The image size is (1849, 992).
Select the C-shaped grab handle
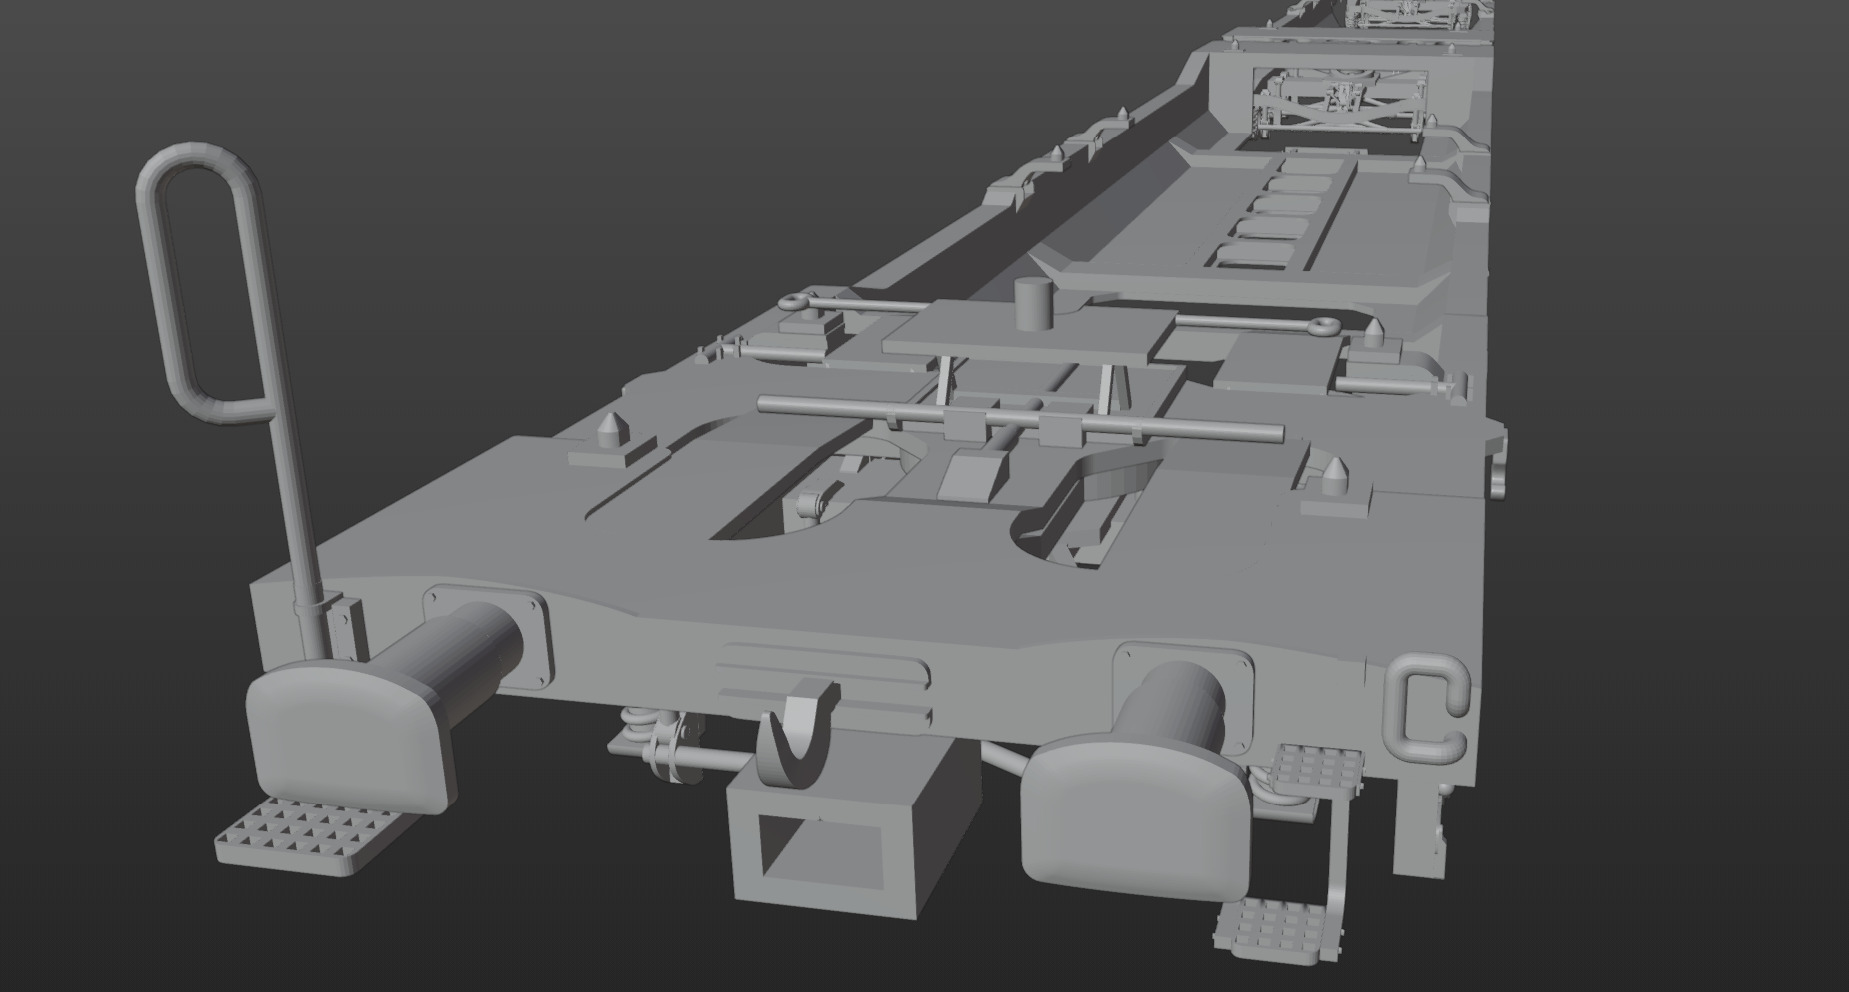[1426, 708]
